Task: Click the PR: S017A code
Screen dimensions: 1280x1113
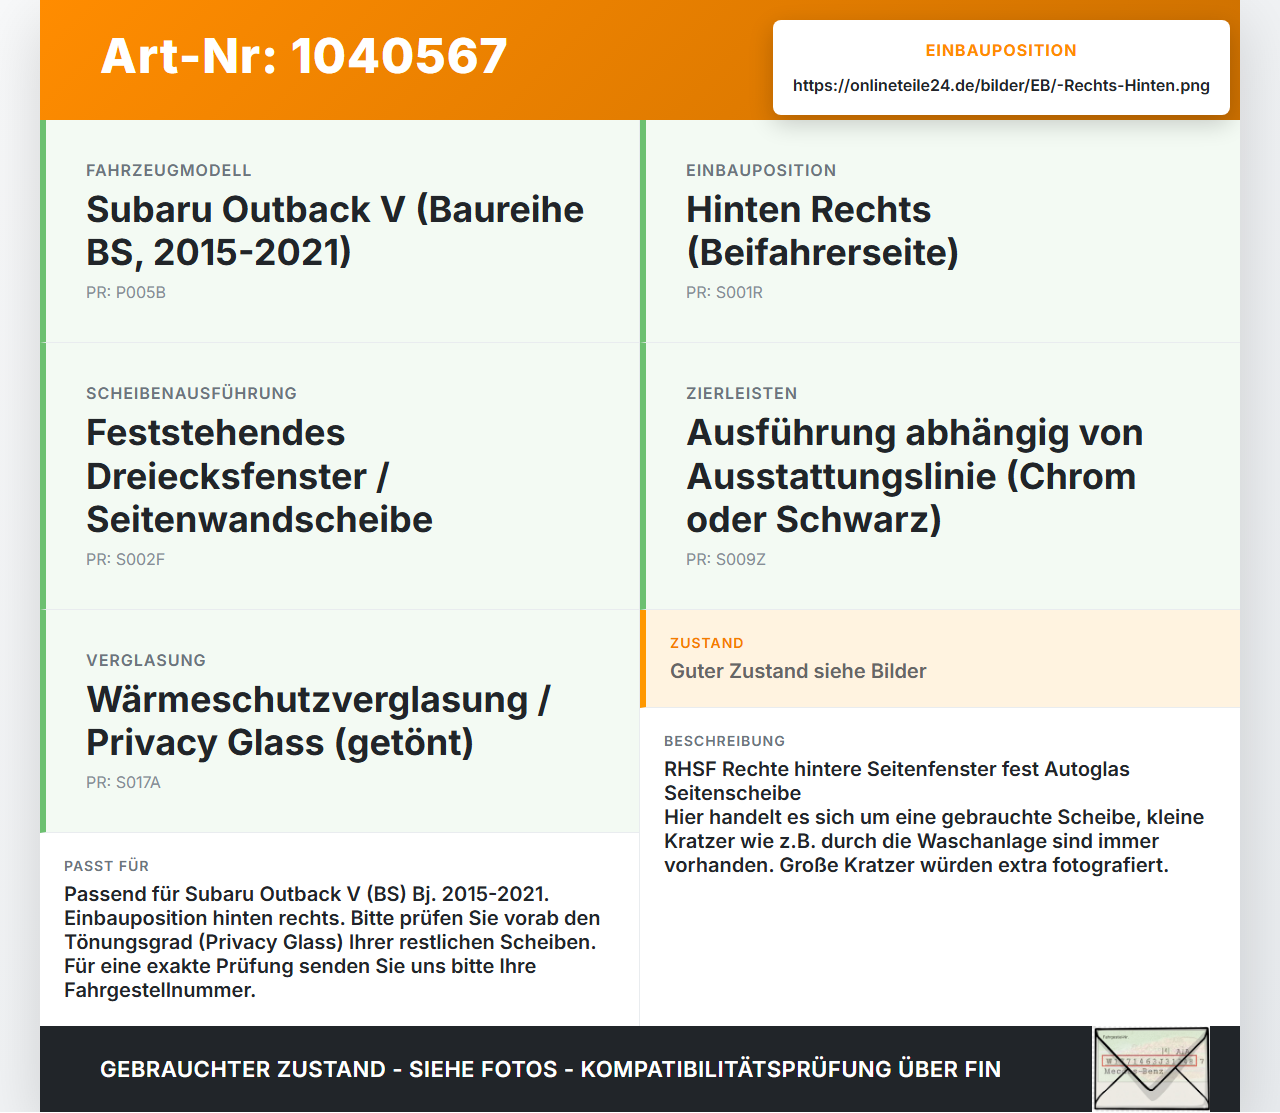Action: pos(123,782)
